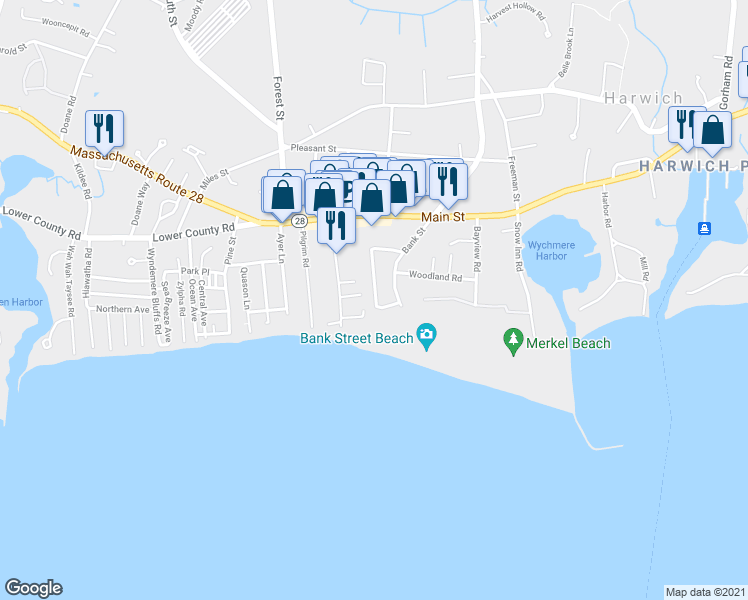Click the shopping bag marker in Harwich Port

[x=712, y=130]
